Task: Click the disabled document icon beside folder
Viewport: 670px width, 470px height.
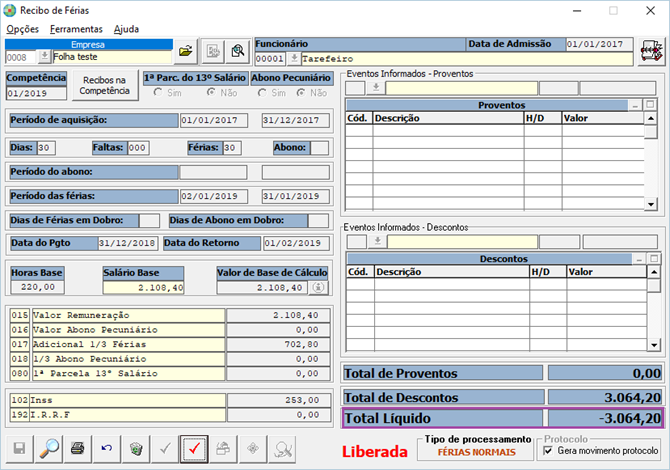Action: pos(213,52)
